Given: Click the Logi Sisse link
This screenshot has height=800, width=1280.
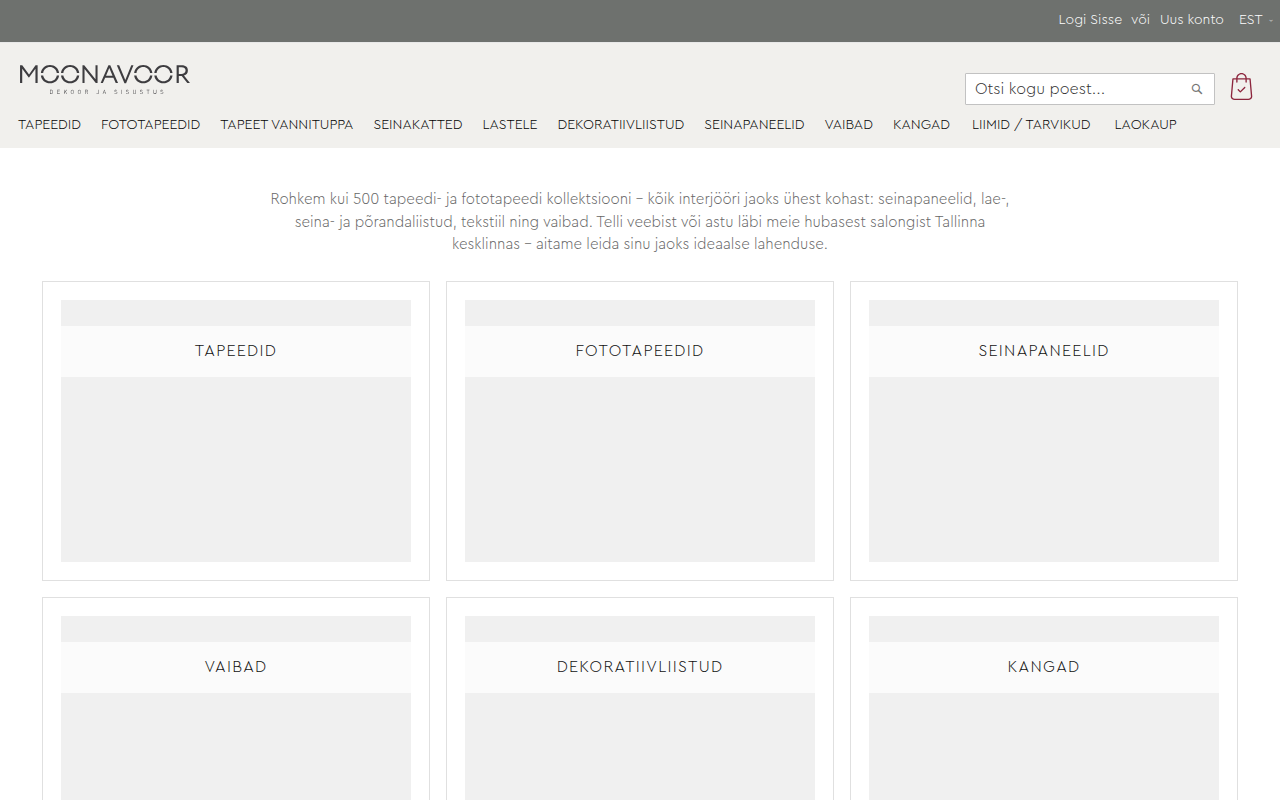Looking at the screenshot, I should 1090,20.
